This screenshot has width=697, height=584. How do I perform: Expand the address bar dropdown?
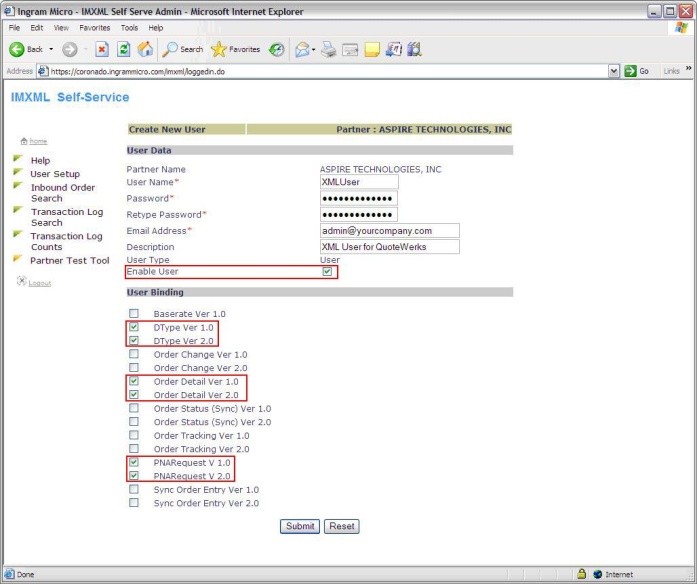(614, 71)
